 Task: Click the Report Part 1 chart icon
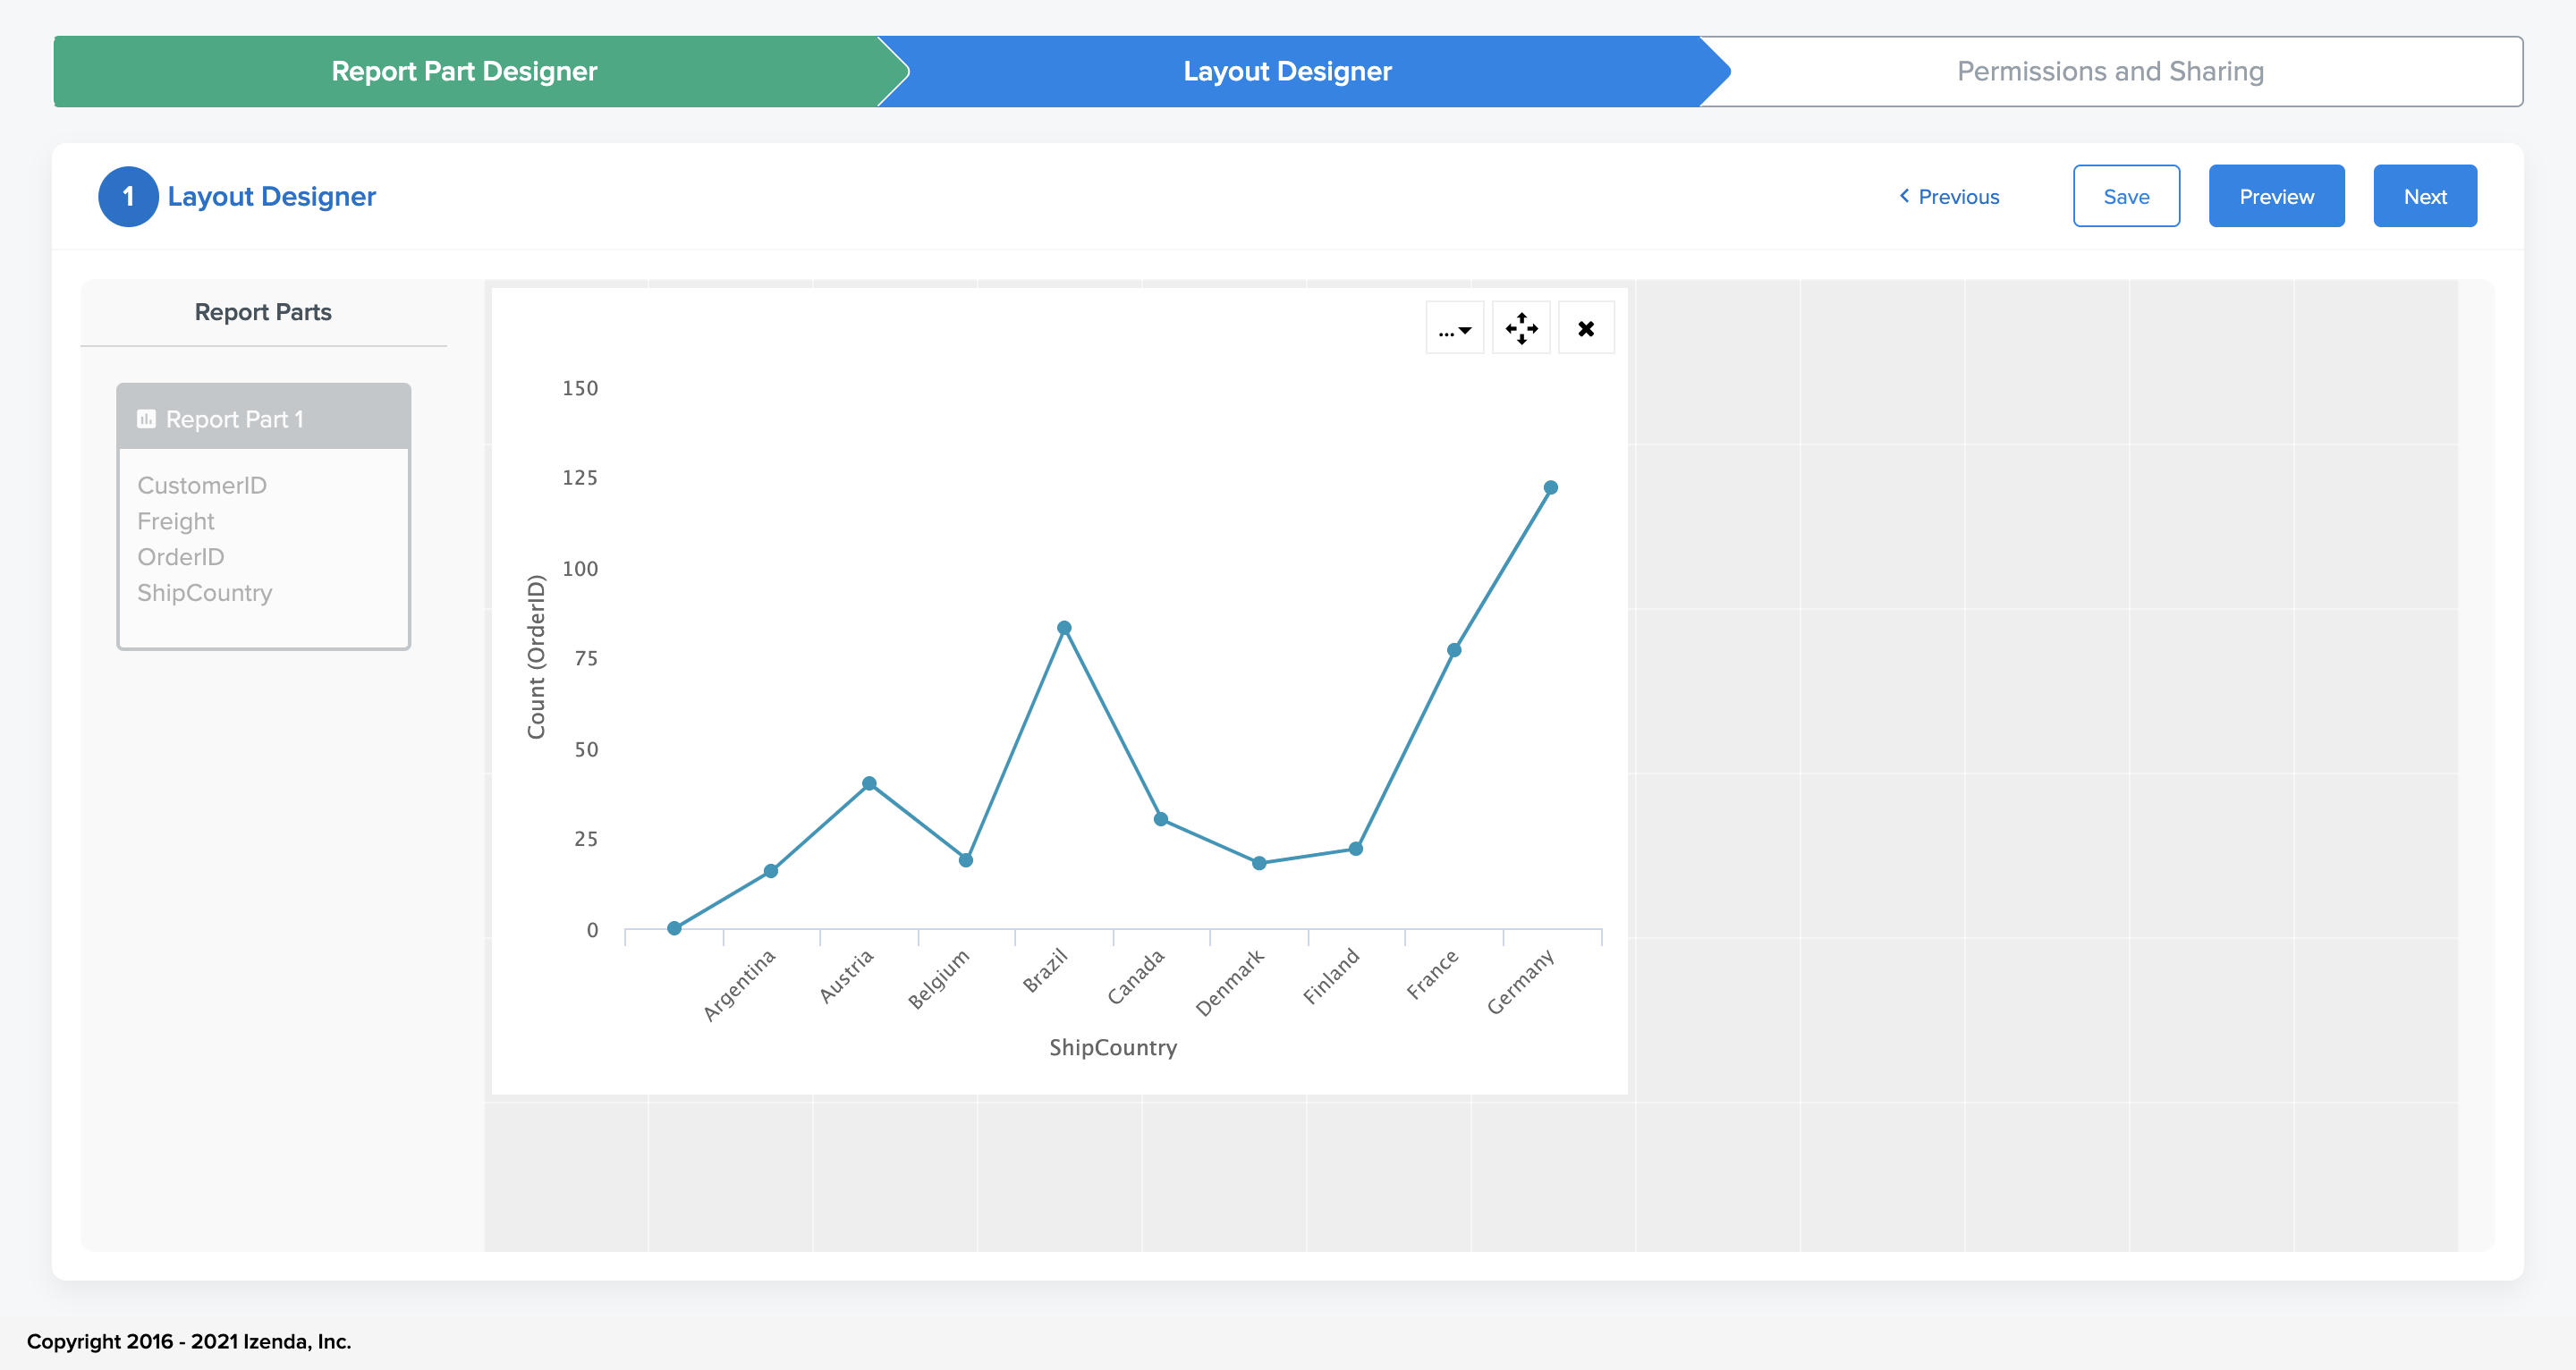point(147,419)
